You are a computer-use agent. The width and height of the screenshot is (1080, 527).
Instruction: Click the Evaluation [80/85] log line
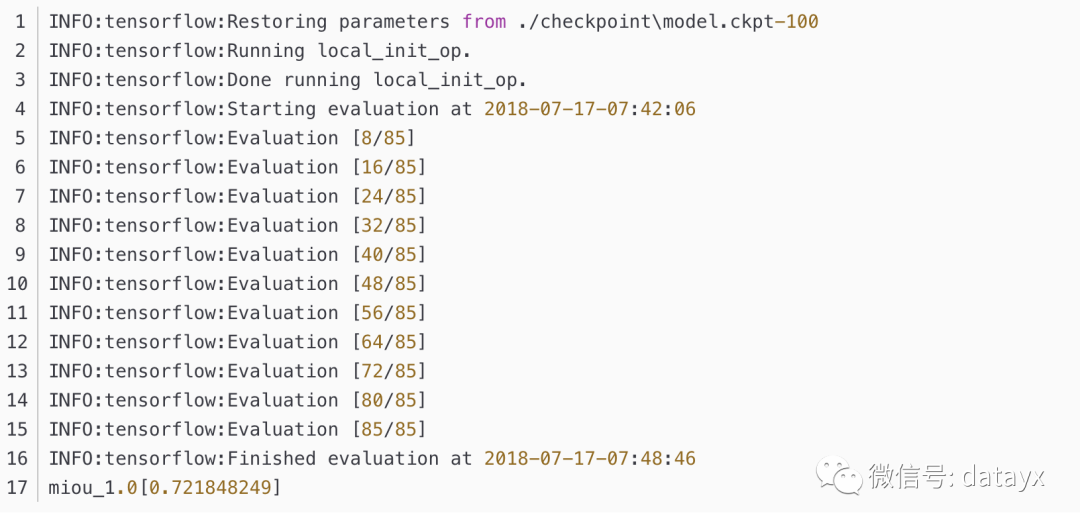pos(237,400)
